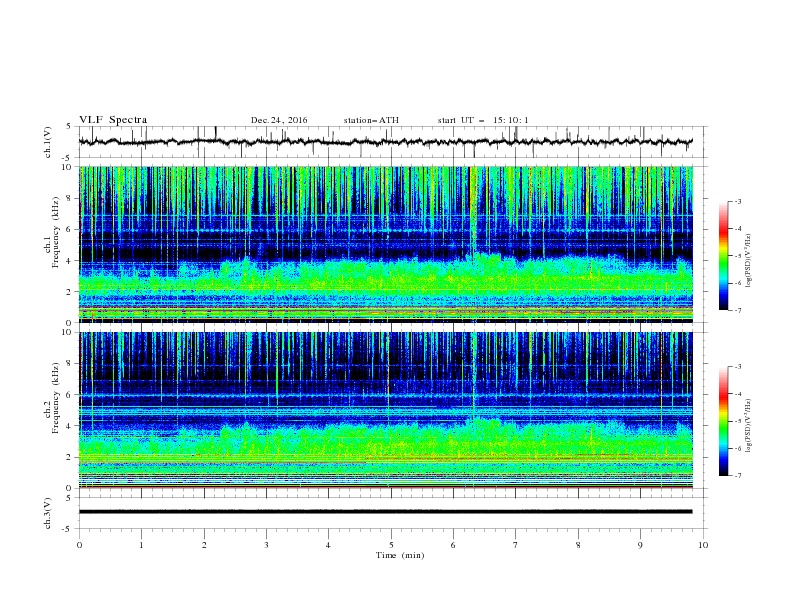Click the "9" tick on the time axis
Screen dimensions: 792x612
click(x=640, y=545)
